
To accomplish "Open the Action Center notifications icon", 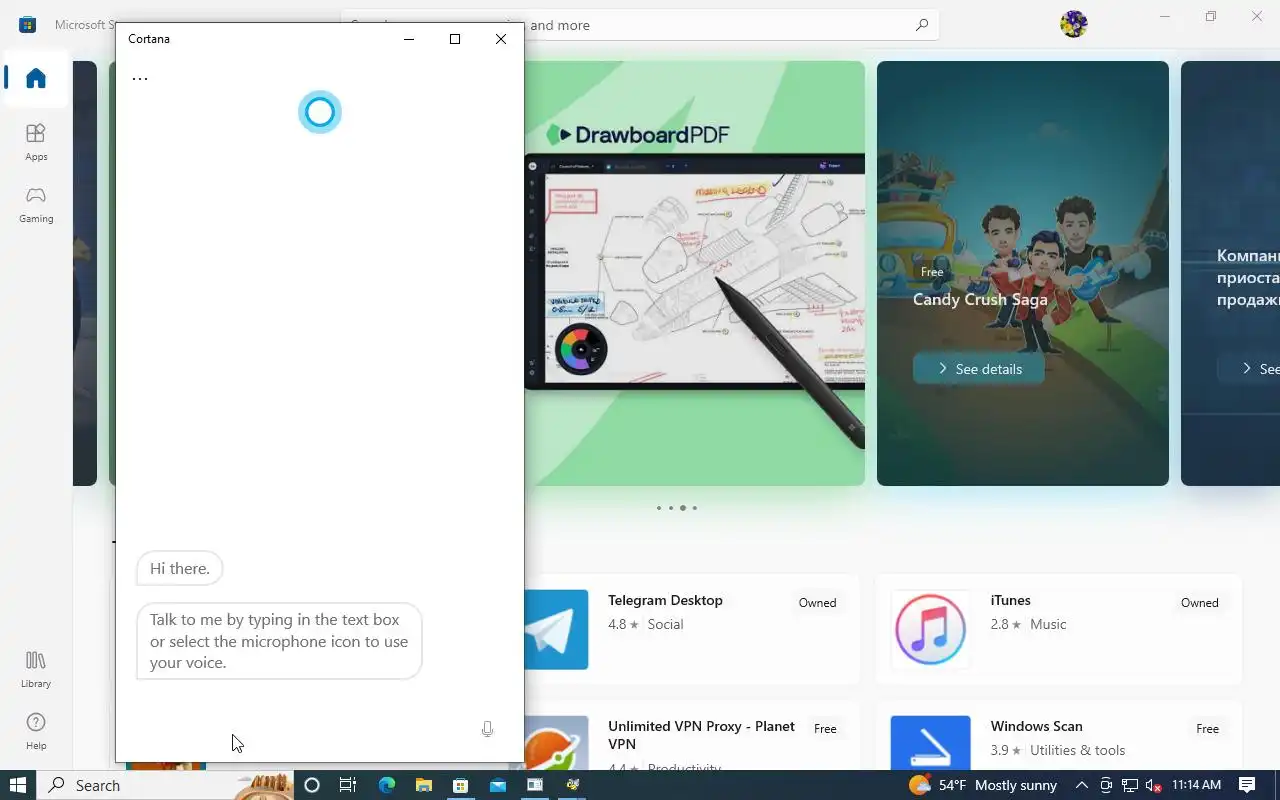I will [x=1247, y=785].
